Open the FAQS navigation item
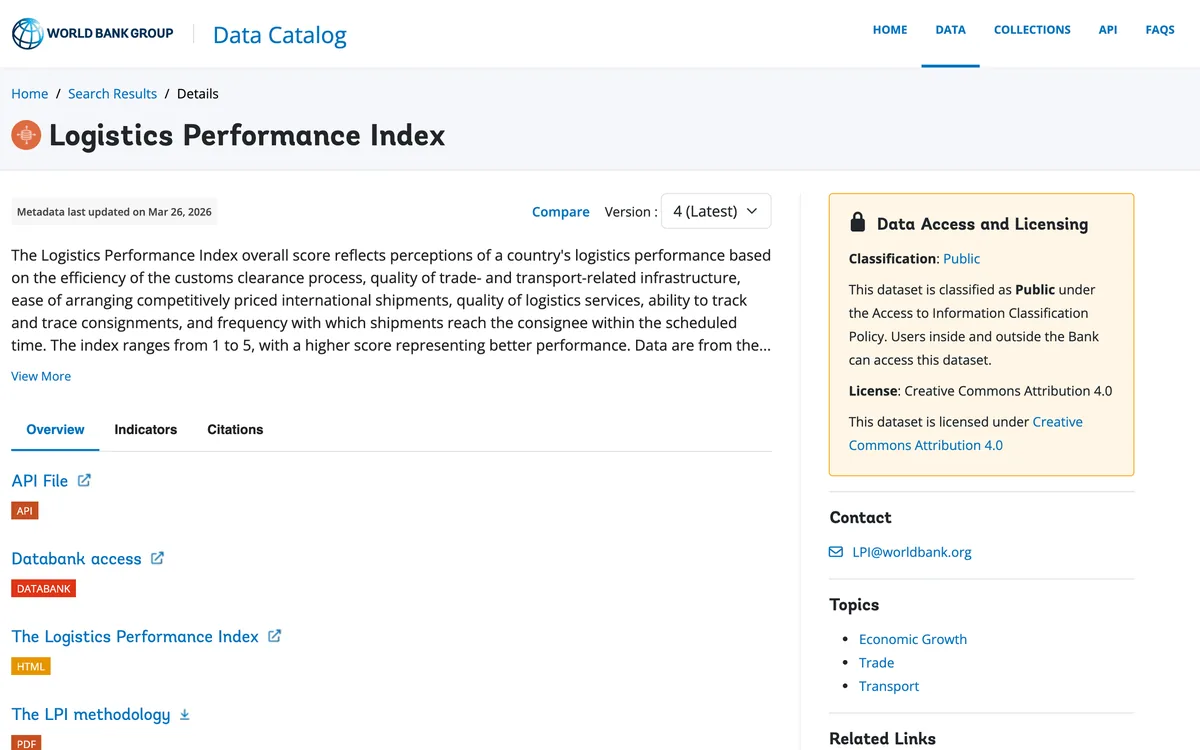Viewport: 1200px width, 750px height. pos(1160,30)
